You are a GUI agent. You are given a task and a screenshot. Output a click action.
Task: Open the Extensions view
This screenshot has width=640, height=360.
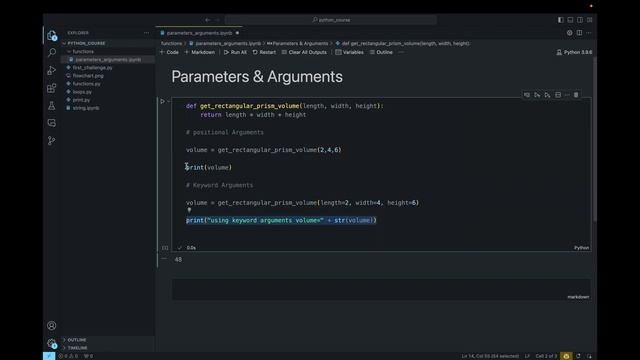[51, 88]
